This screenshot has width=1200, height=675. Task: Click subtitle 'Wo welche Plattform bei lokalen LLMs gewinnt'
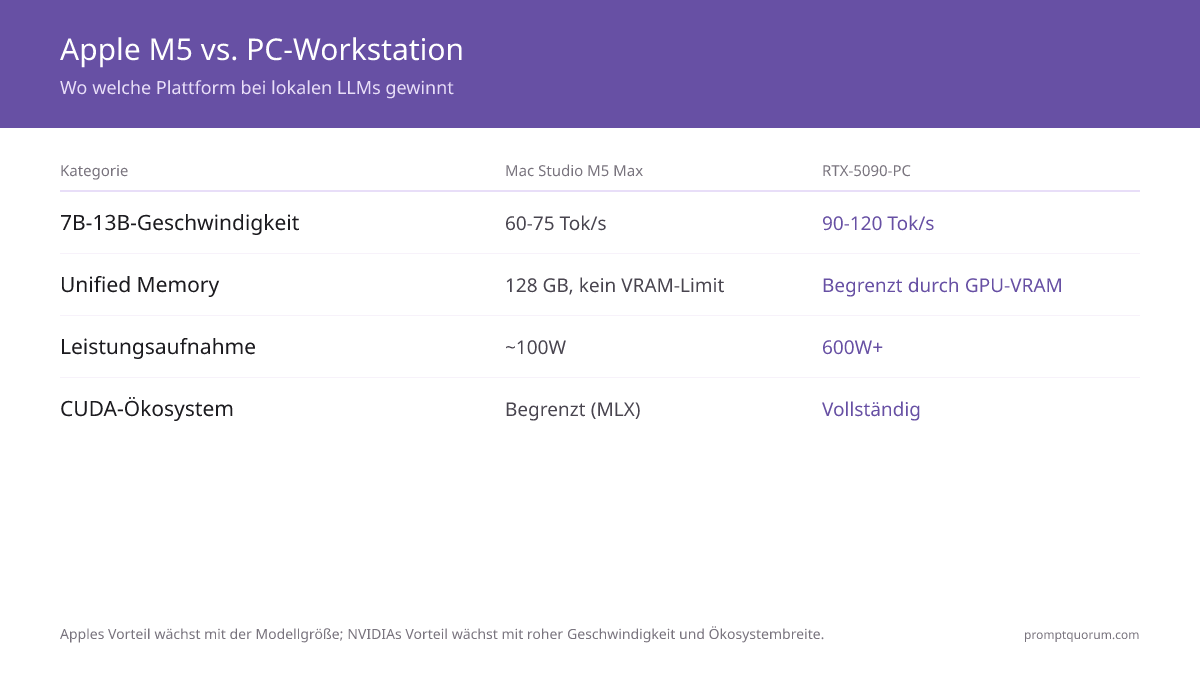click(257, 88)
